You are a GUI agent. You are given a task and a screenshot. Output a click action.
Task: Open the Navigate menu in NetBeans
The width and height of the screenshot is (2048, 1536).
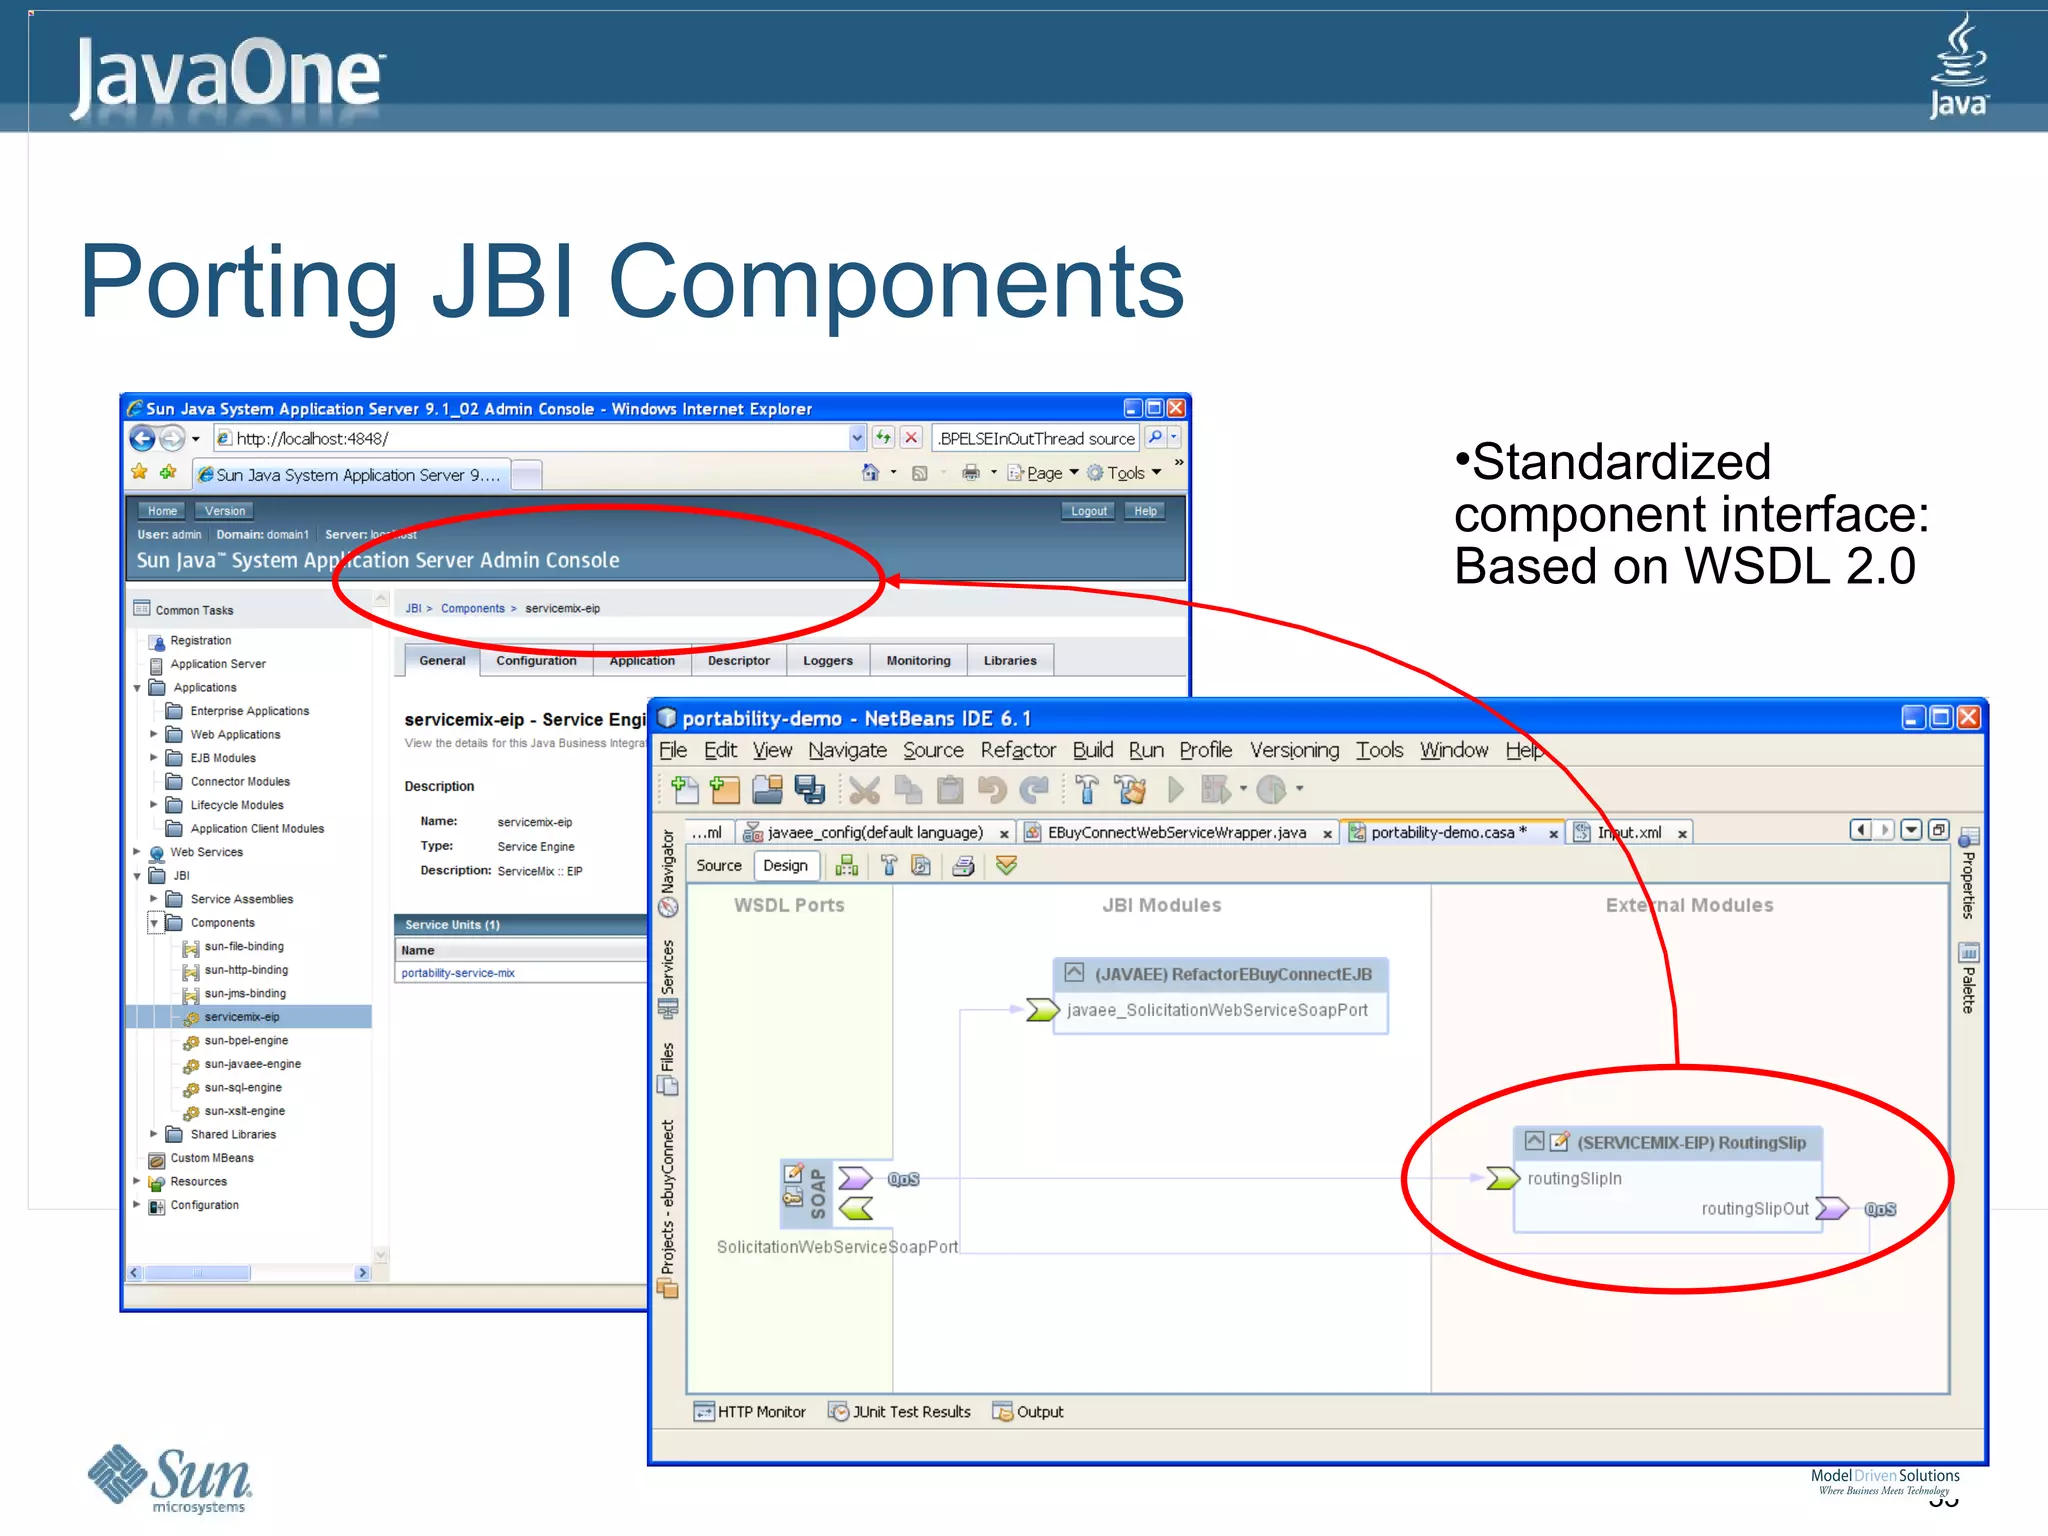pos(847,750)
